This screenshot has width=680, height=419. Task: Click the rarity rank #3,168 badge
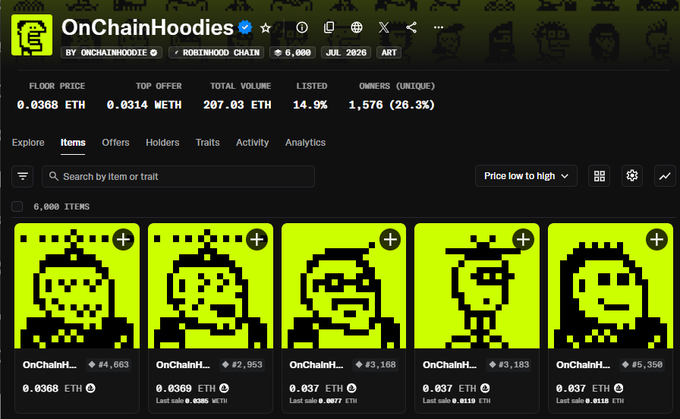pos(376,365)
